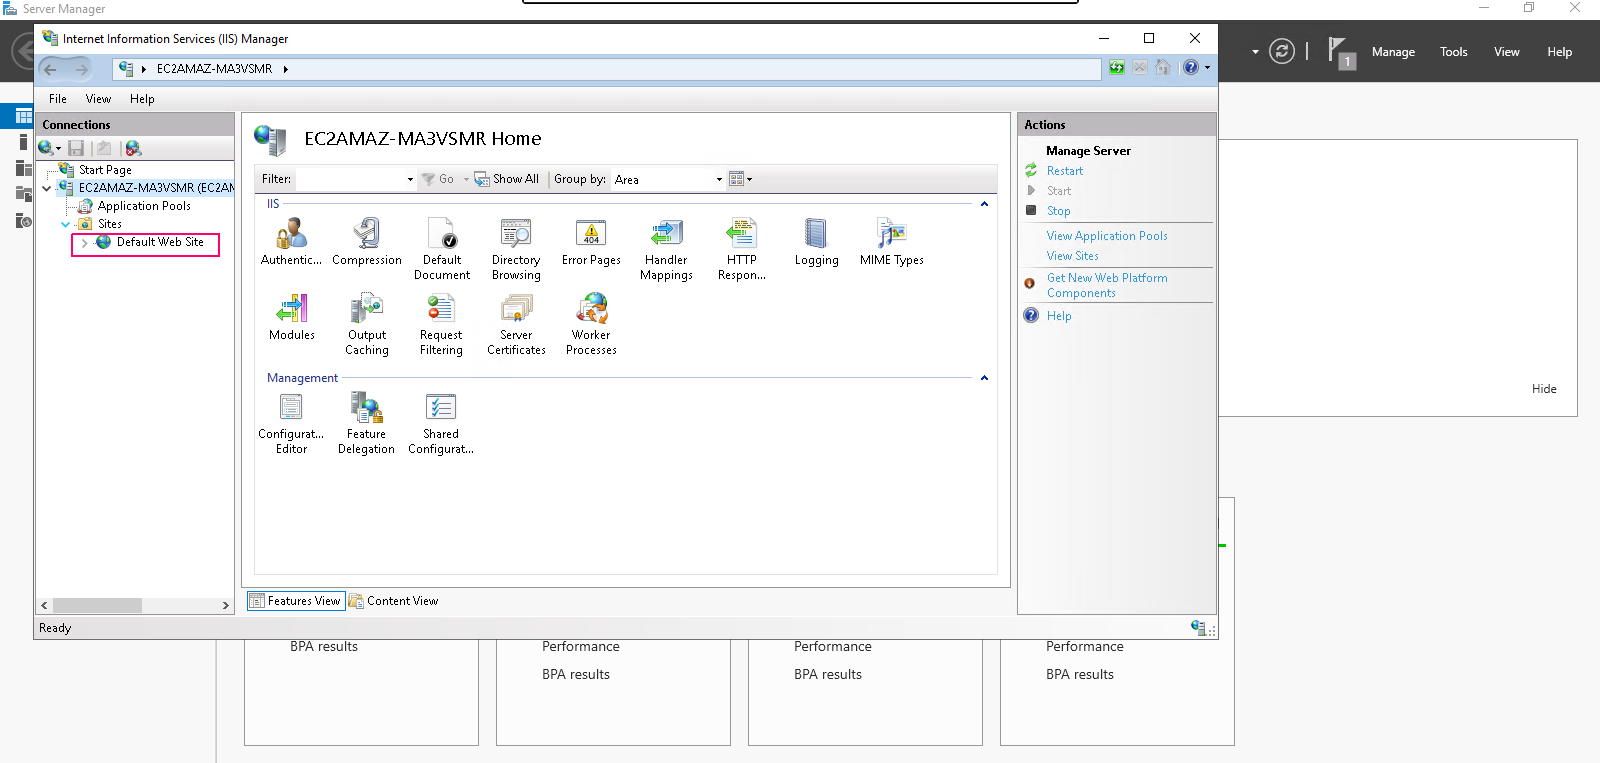
Task: Click the Show All button
Action: pos(506,179)
